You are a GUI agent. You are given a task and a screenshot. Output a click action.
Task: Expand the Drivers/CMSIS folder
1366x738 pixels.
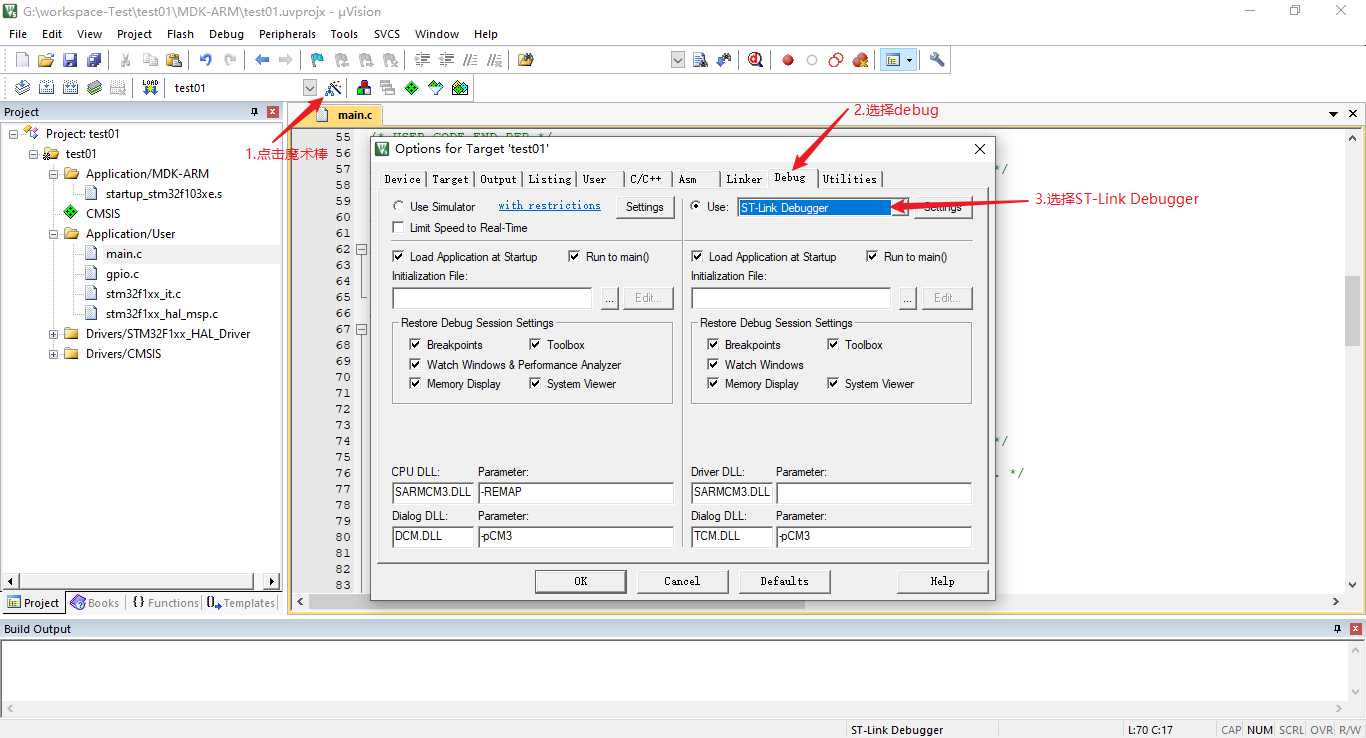pos(53,354)
